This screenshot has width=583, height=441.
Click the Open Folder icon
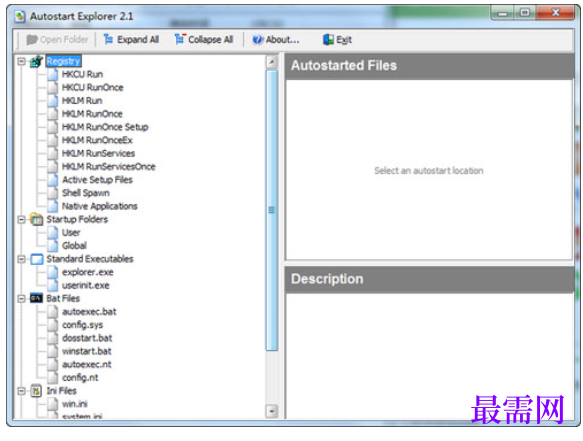point(32,39)
